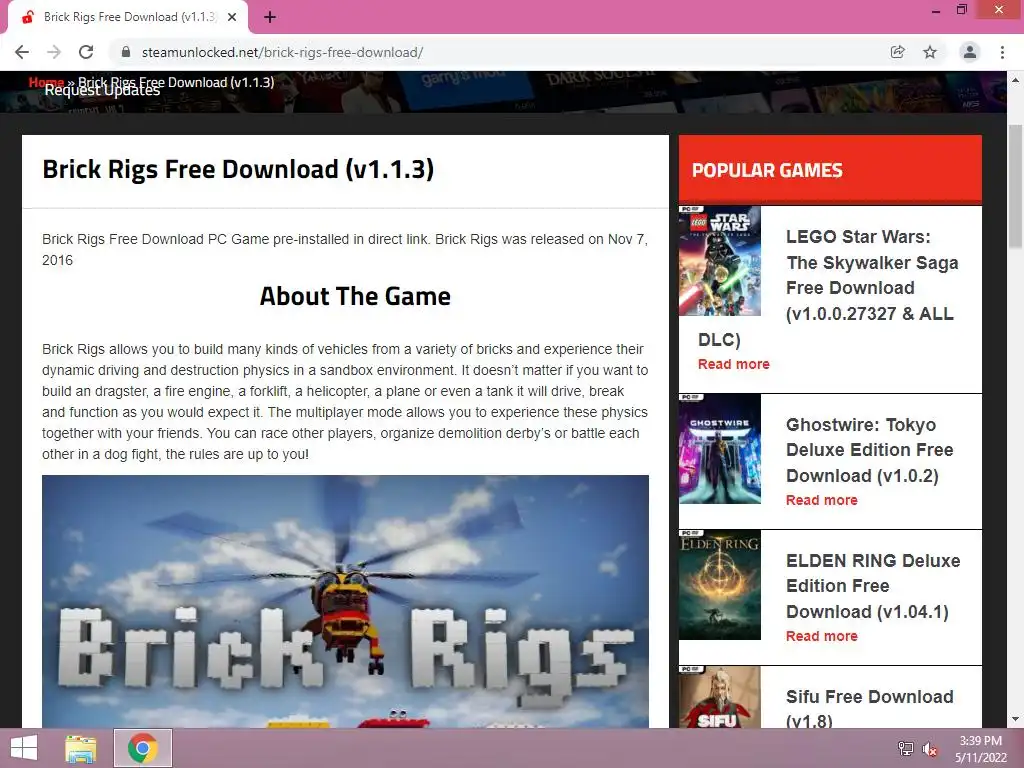View site info via lock icon

(x=126, y=52)
